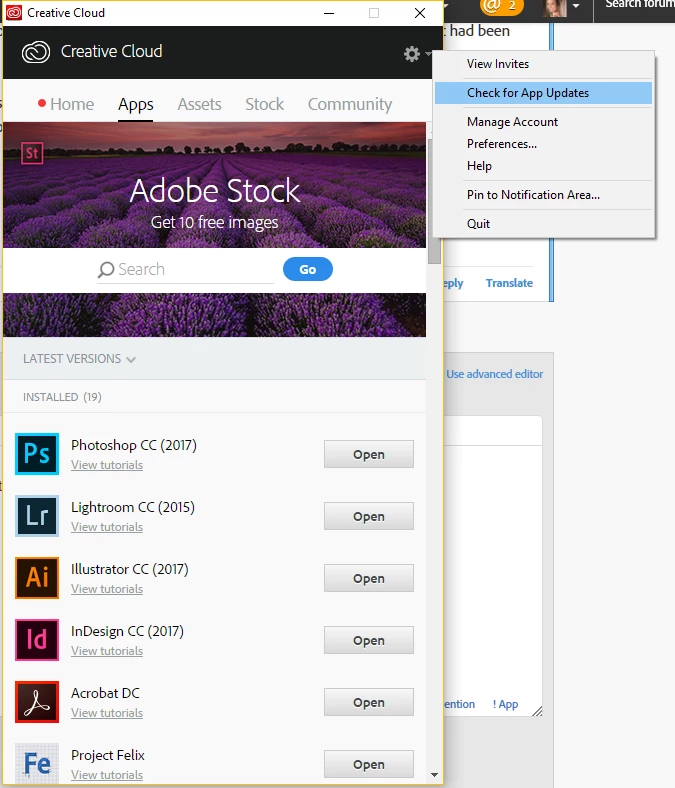Click the Acrobat DC app icon
675x788 pixels.
pos(37,702)
